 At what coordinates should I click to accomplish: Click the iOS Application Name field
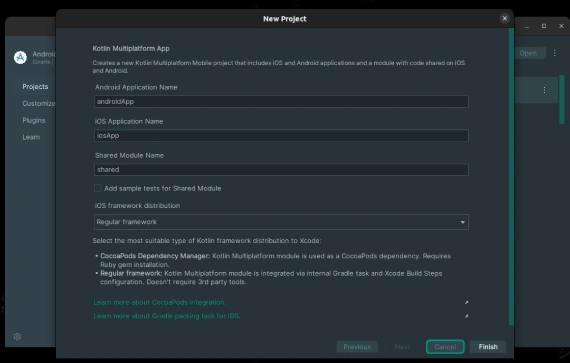coord(281,136)
